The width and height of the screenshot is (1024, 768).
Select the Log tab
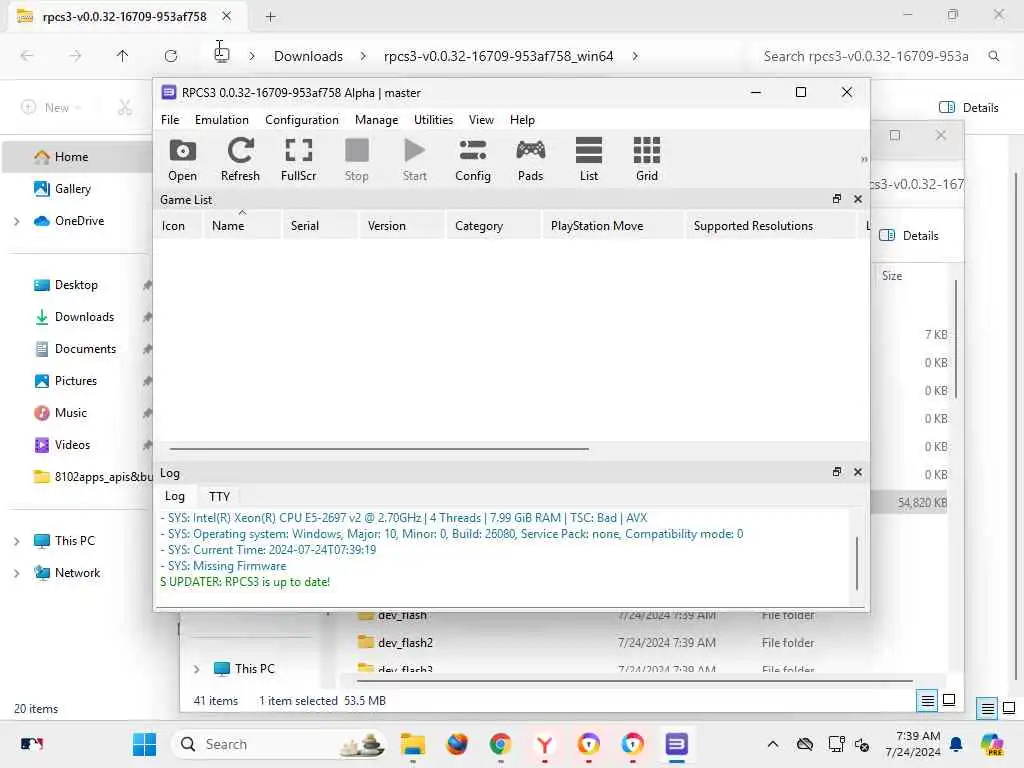point(174,496)
